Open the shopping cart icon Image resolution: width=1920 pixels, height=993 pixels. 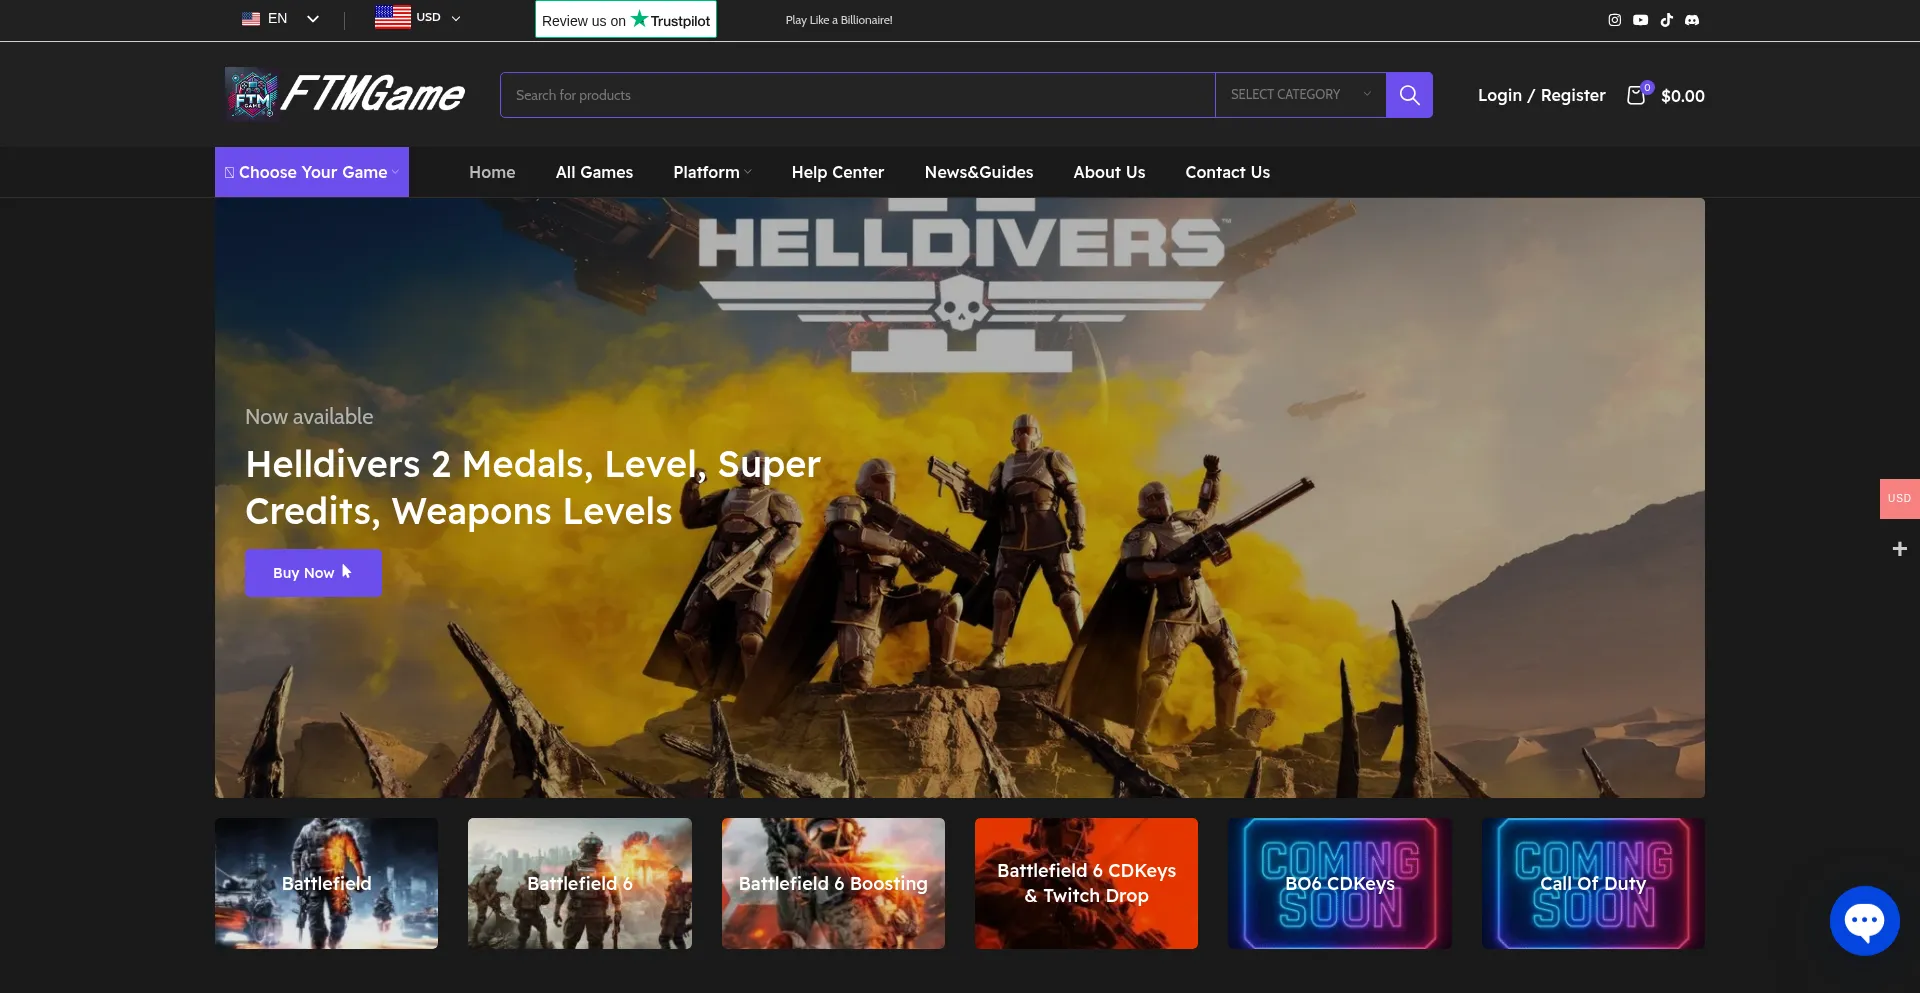point(1636,95)
